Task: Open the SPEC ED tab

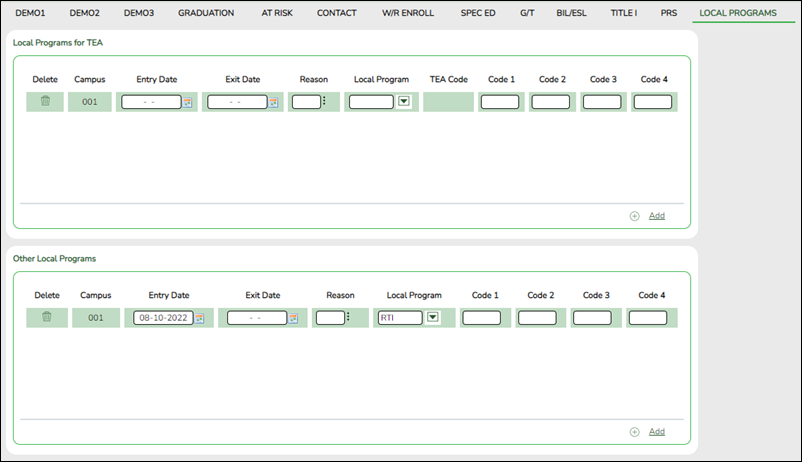Action: [476, 13]
